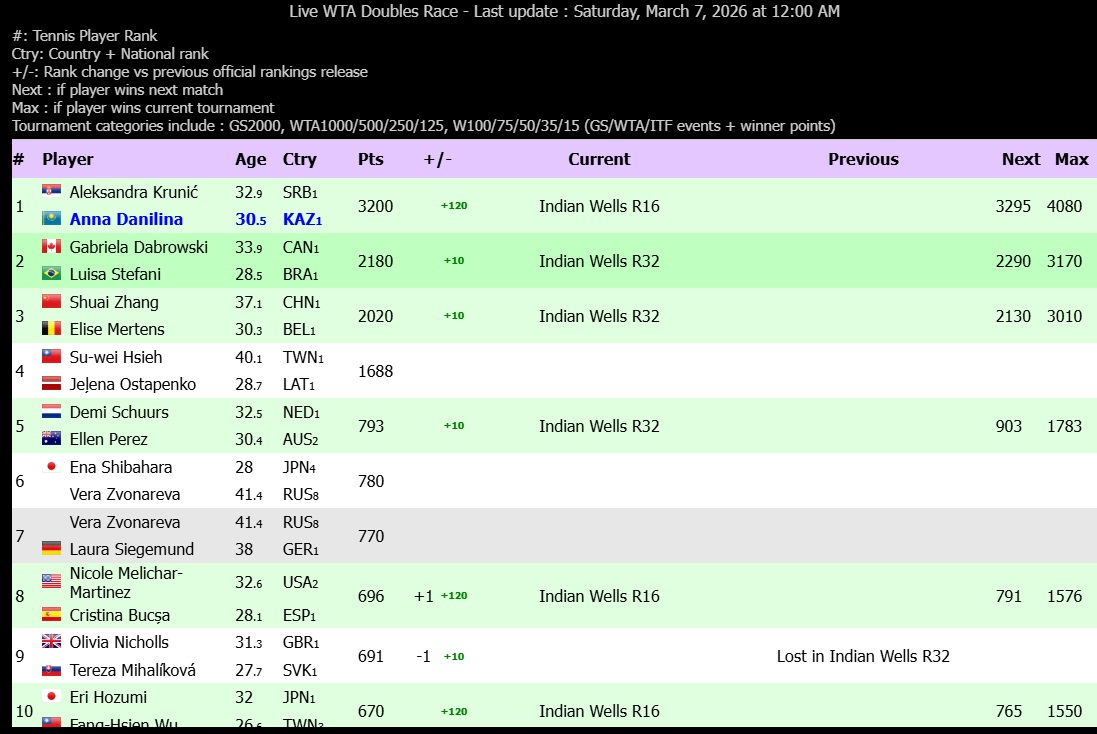Click the Latvian flag beside Jeļena Ostapenko
The width and height of the screenshot is (1097, 734).
tap(51, 384)
